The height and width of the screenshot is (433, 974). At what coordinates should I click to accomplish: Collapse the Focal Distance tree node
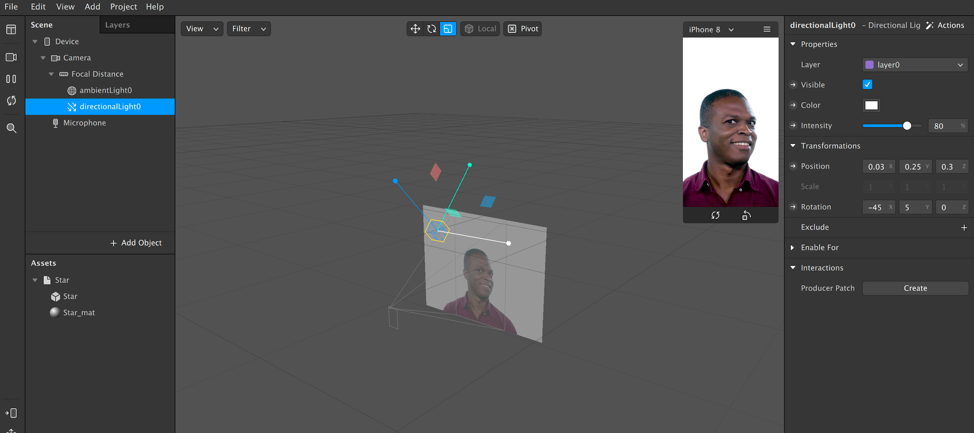point(51,74)
